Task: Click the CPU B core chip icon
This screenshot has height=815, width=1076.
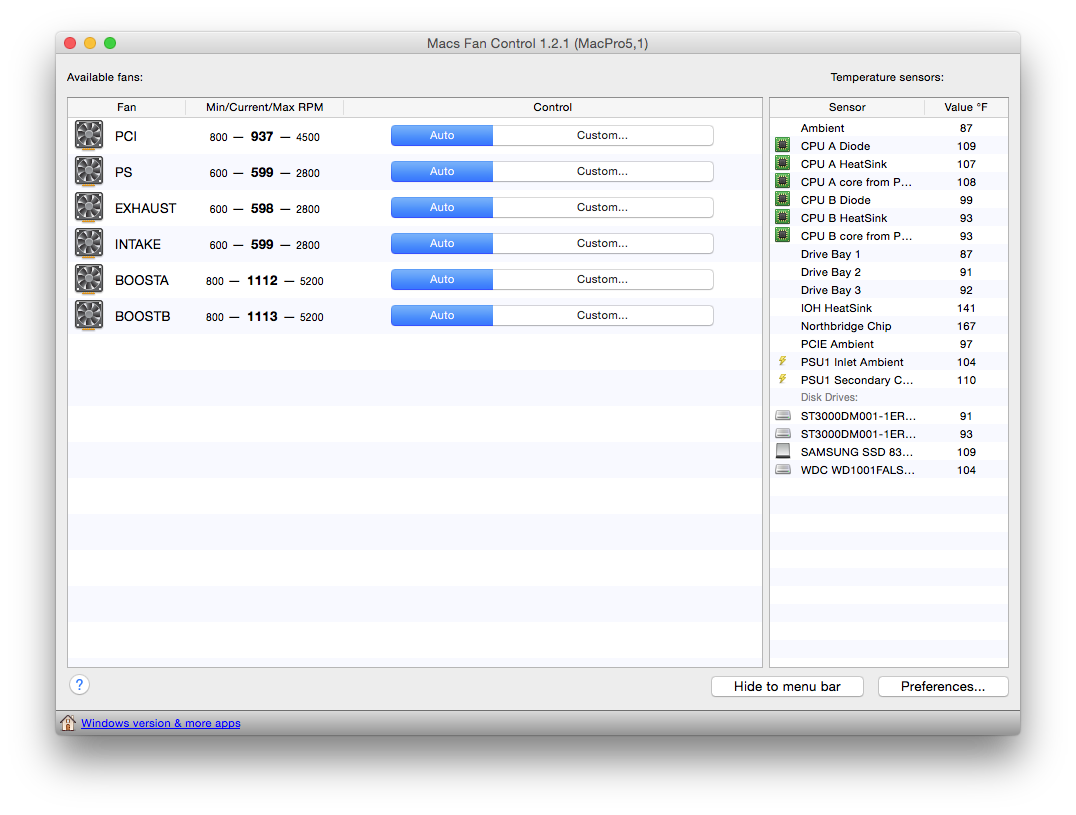Action: [x=782, y=235]
